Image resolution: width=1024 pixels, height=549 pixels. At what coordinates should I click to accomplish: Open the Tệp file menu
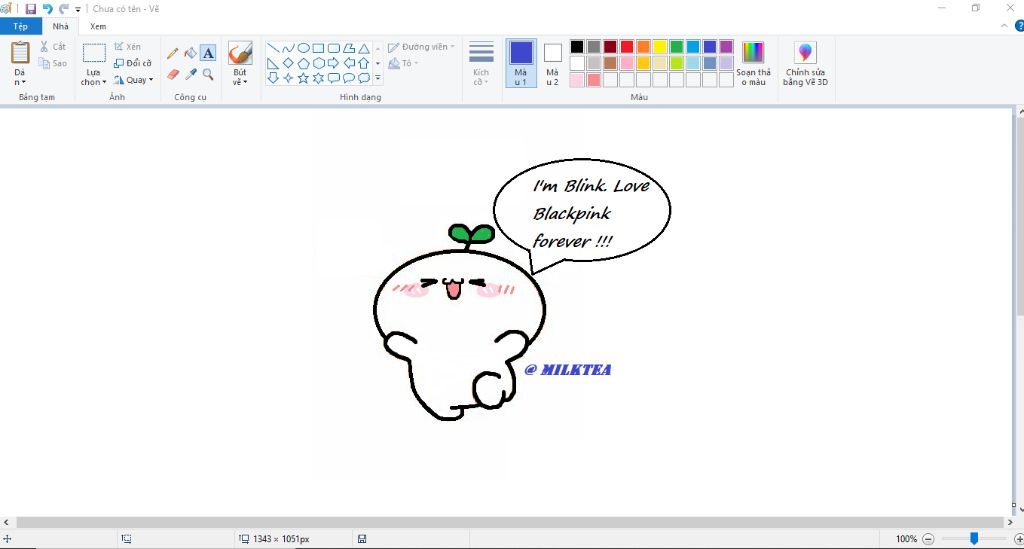[x=20, y=26]
